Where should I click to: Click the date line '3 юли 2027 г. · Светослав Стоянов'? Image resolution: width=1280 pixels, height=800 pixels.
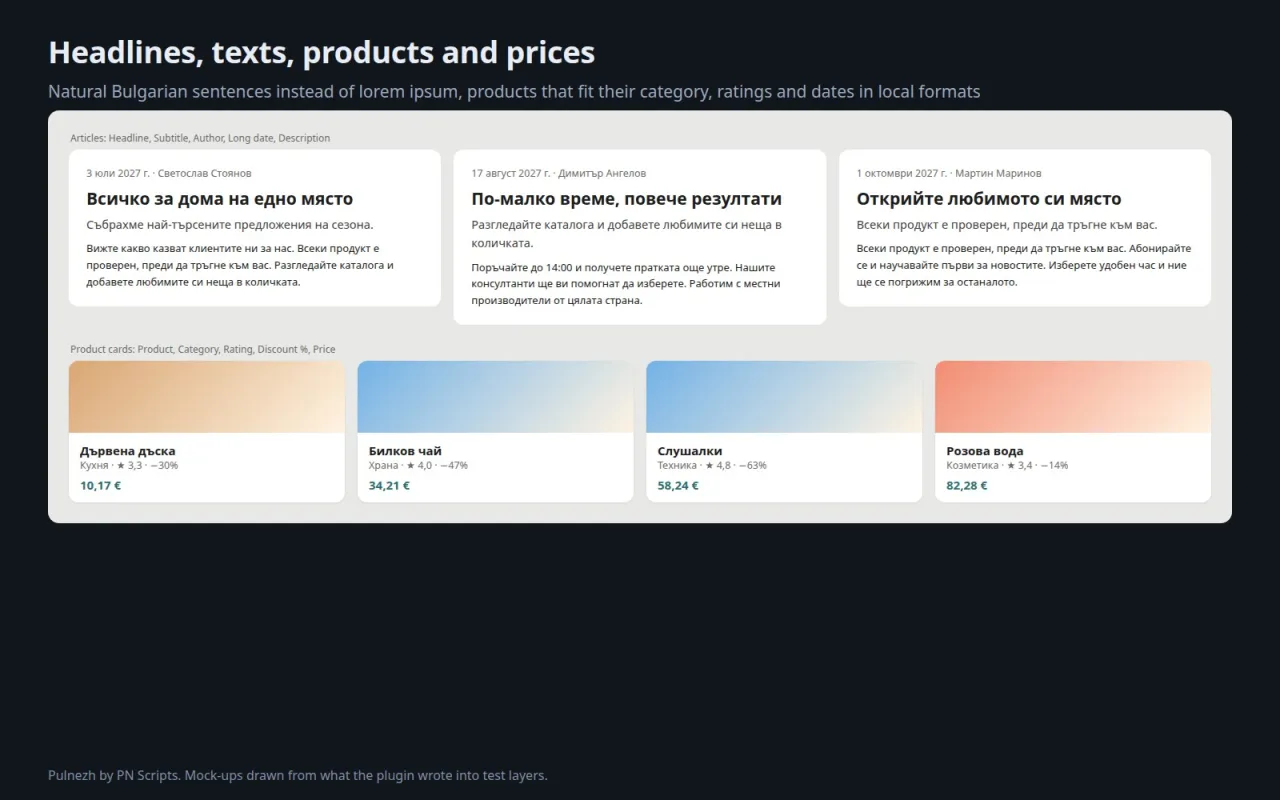coord(169,173)
